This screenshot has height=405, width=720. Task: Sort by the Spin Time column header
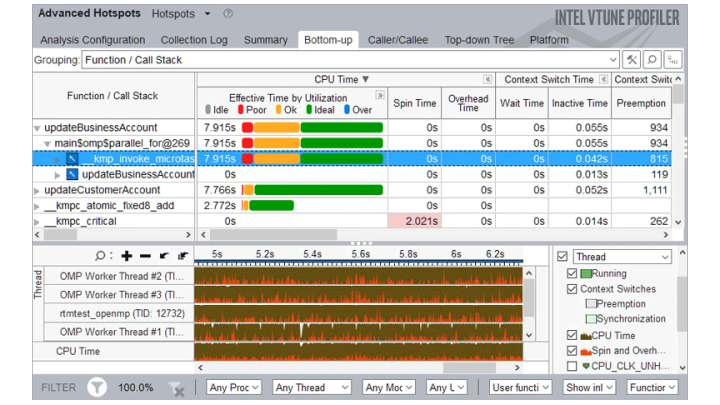tap(414, 103)
